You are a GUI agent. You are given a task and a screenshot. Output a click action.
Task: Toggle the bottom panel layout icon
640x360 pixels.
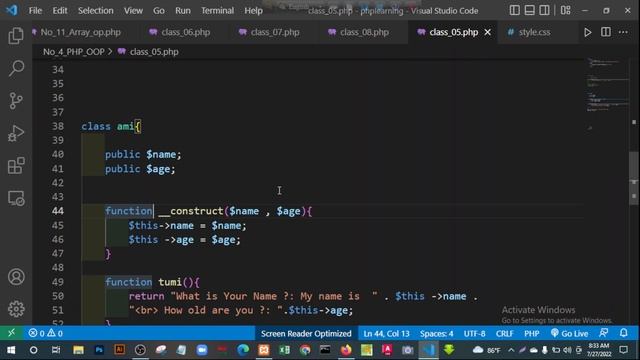point(529,10)
